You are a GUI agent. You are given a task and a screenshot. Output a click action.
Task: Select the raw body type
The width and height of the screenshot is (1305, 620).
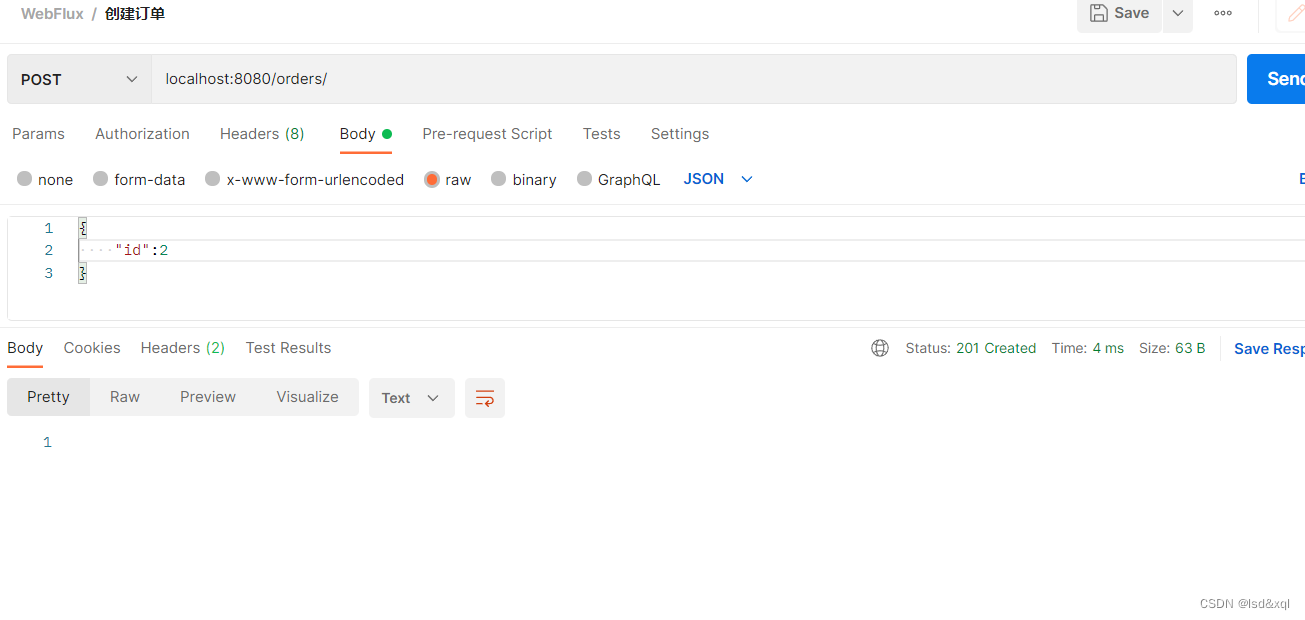[447, 179]
